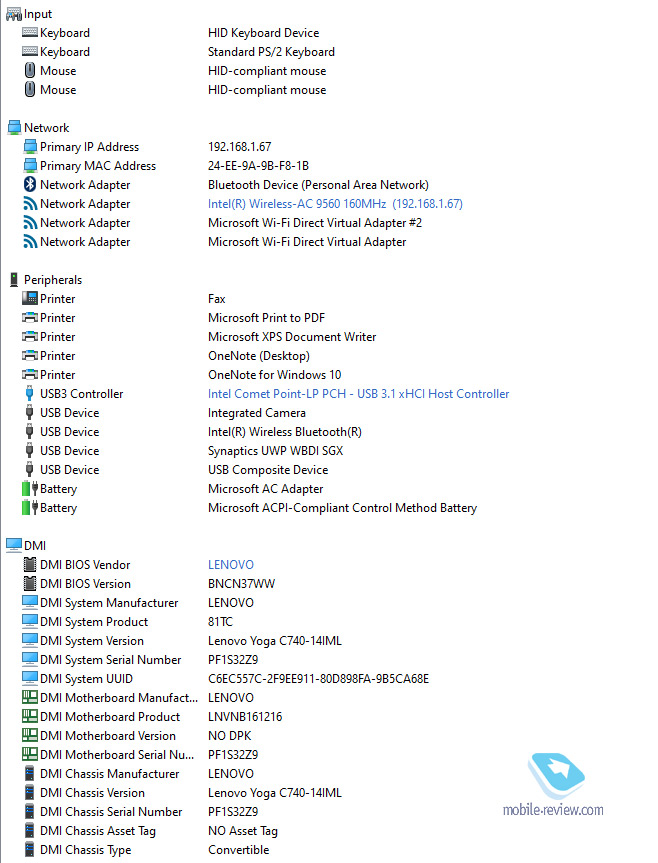The image size is (658, 863).
Task: Click the battery icon of ACPI-Compliant Control Method Battery
Action: coord(30,507)
